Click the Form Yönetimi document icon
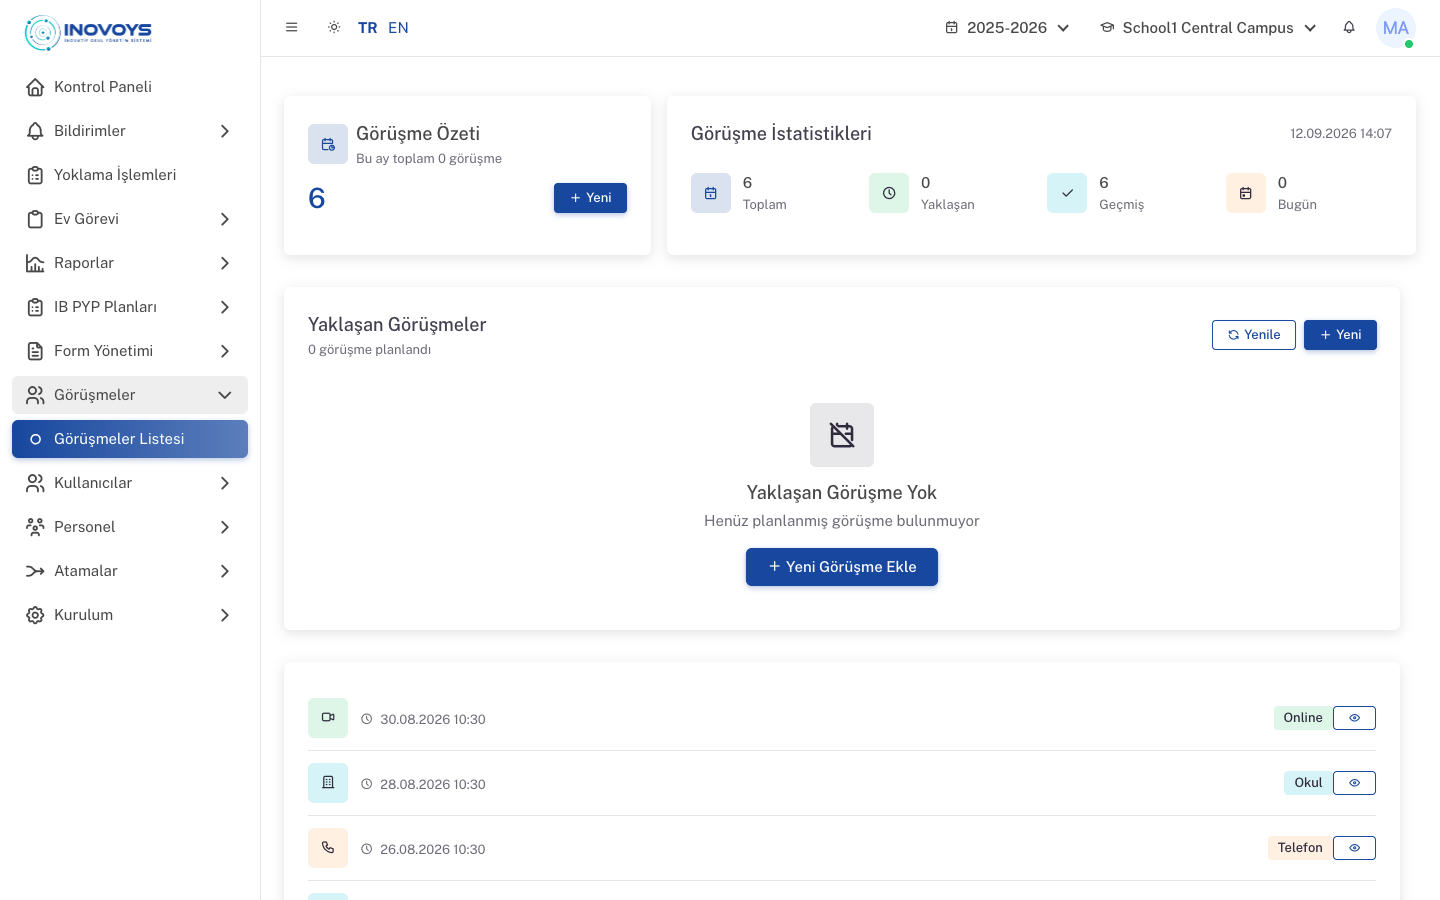The height and width of the screenshot is (900, 1440). pos(35,351)
